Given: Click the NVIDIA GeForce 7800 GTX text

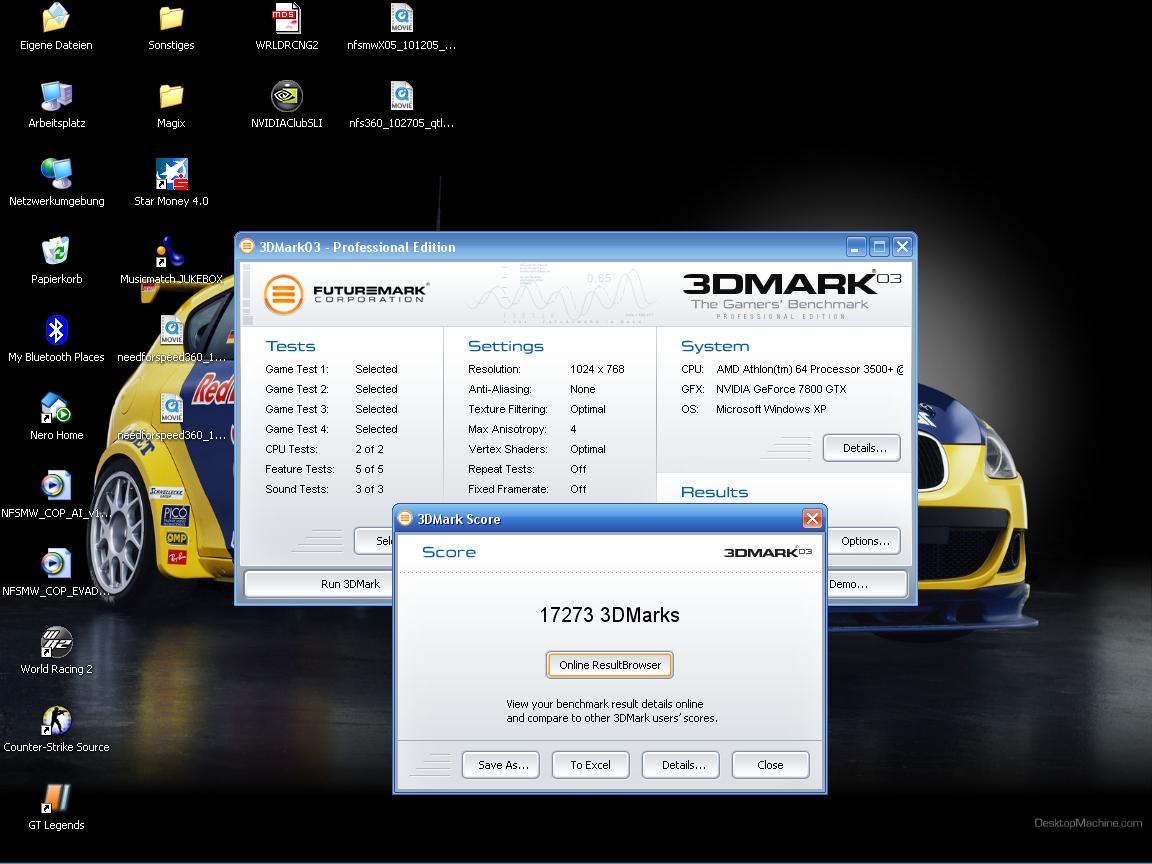Looking at the screenshot, I should click(781, 389).
